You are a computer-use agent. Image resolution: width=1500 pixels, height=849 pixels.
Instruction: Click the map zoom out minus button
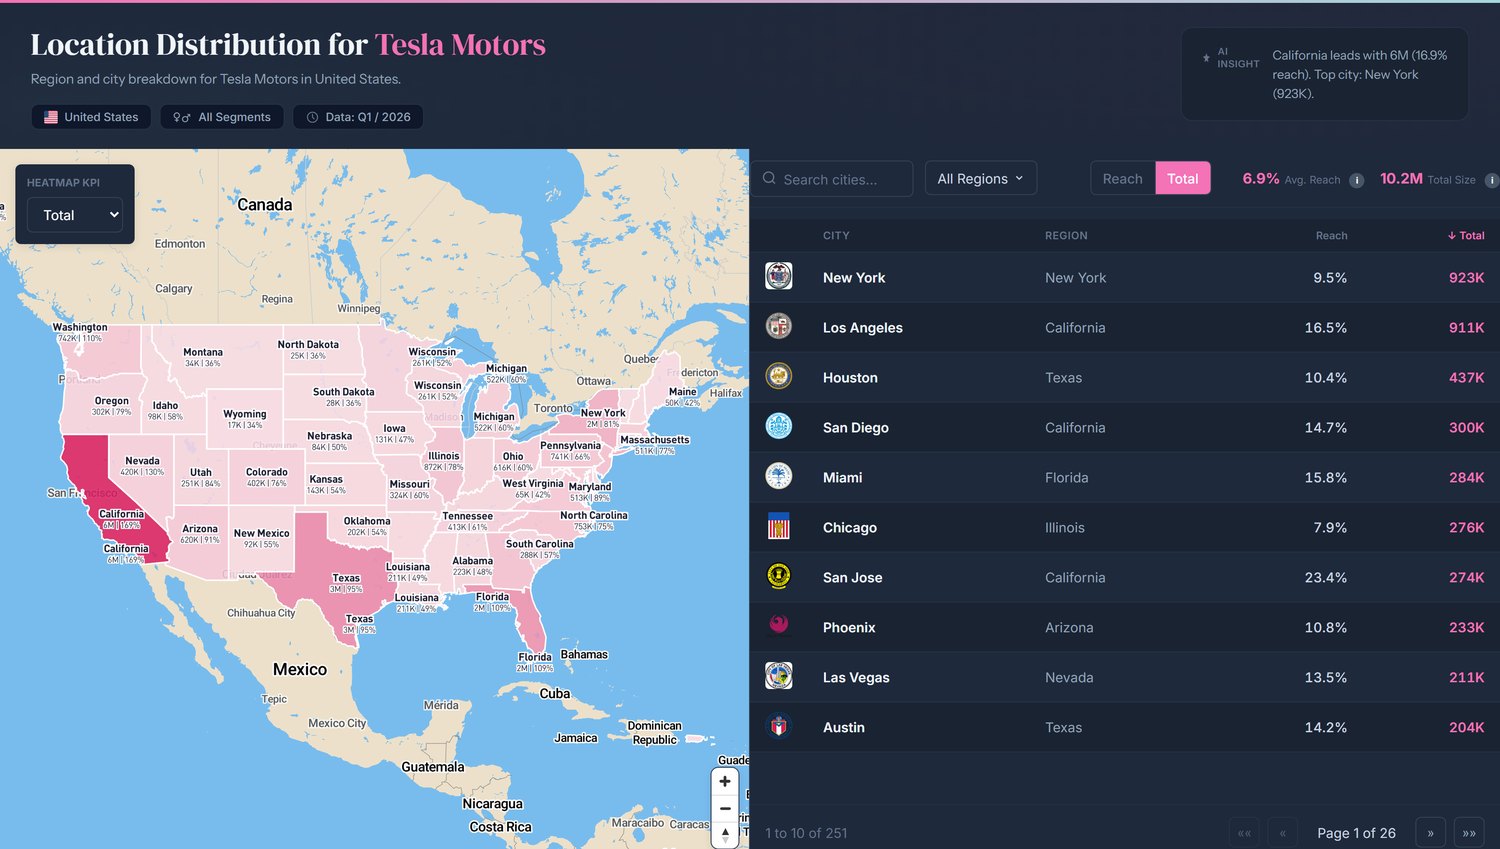coord(725,808)
